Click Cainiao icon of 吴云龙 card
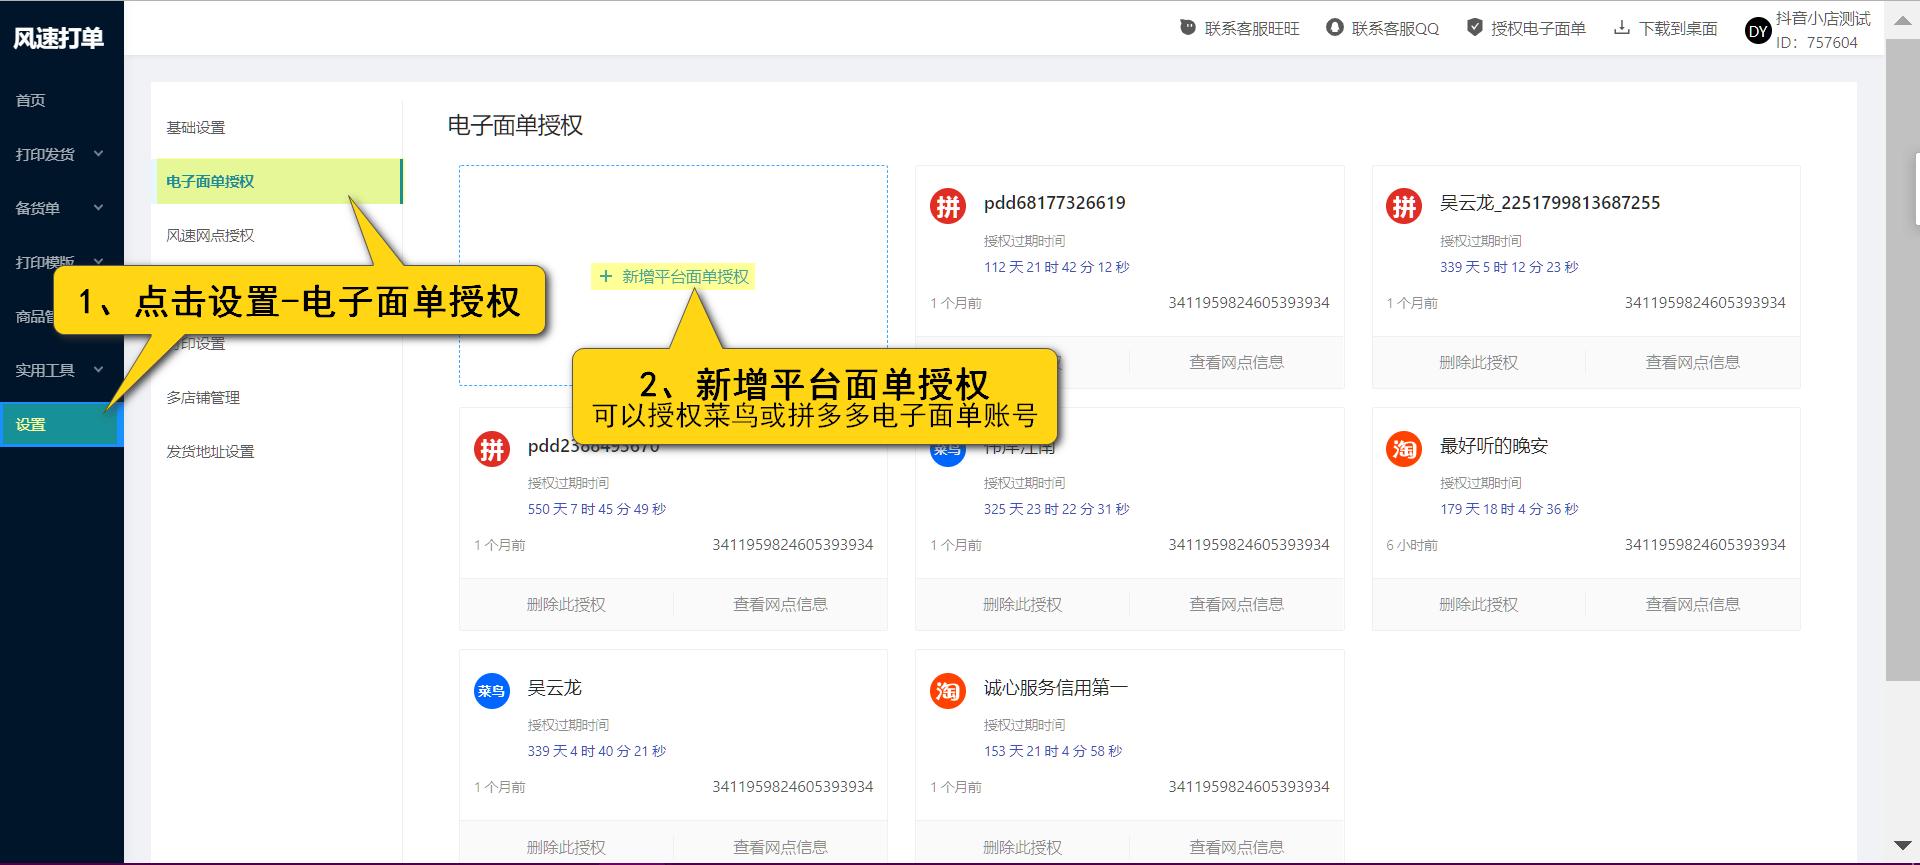 point(491,691)
